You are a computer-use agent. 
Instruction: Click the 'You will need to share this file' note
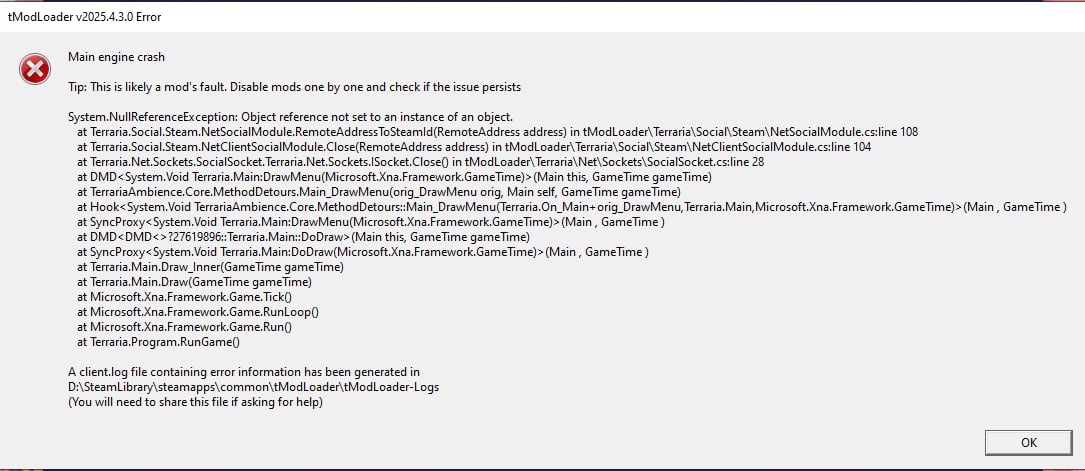(195, 402)
